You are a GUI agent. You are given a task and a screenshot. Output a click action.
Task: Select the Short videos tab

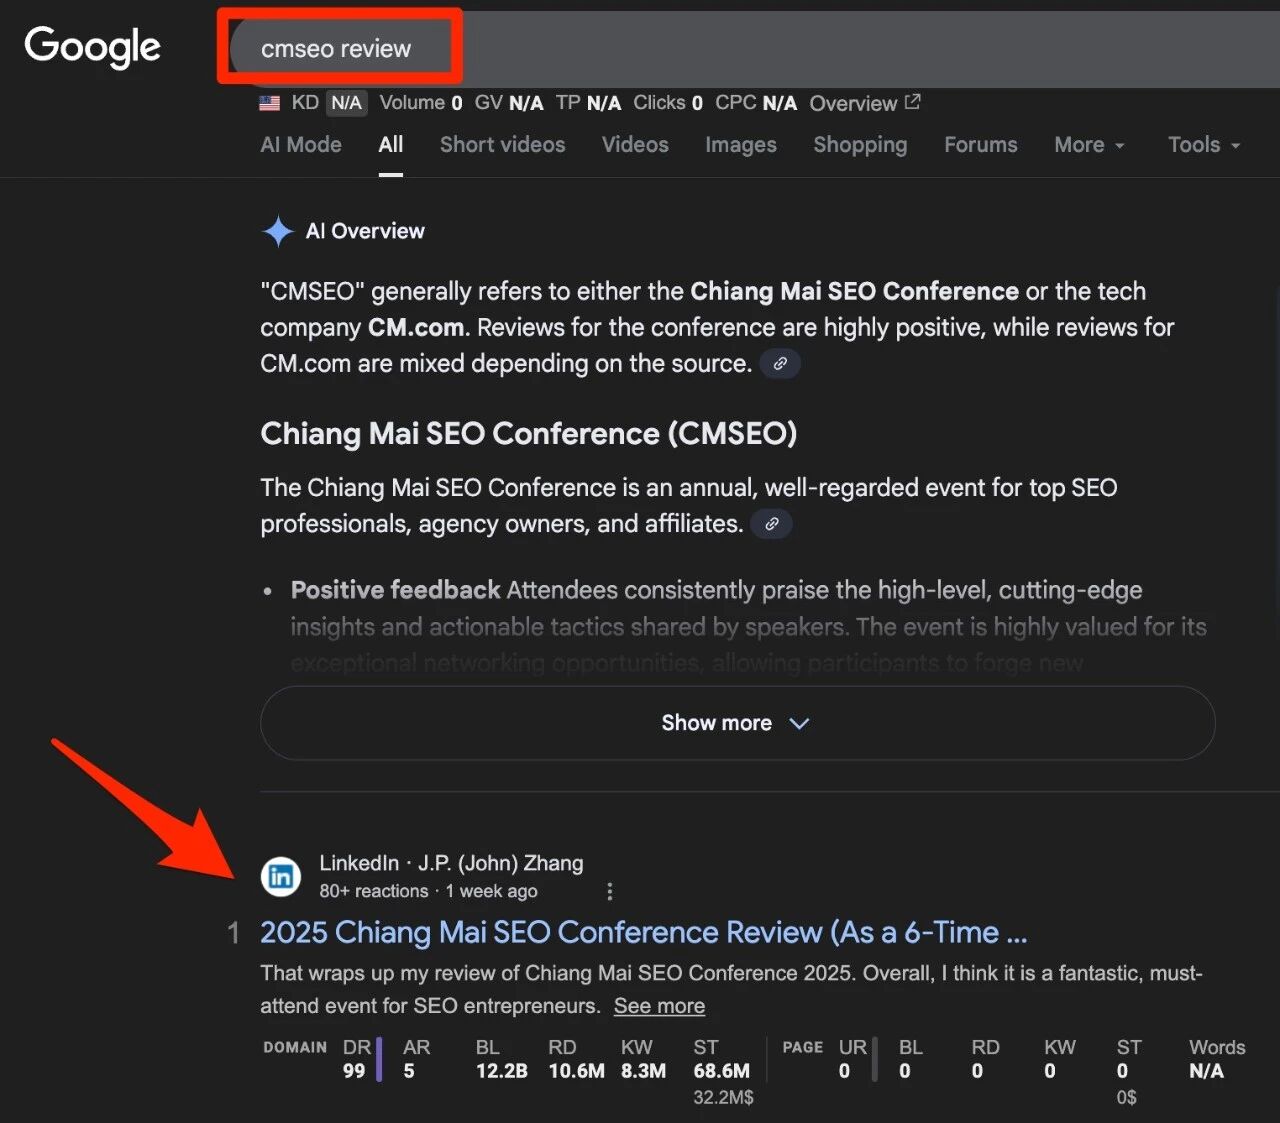point(502,145)
